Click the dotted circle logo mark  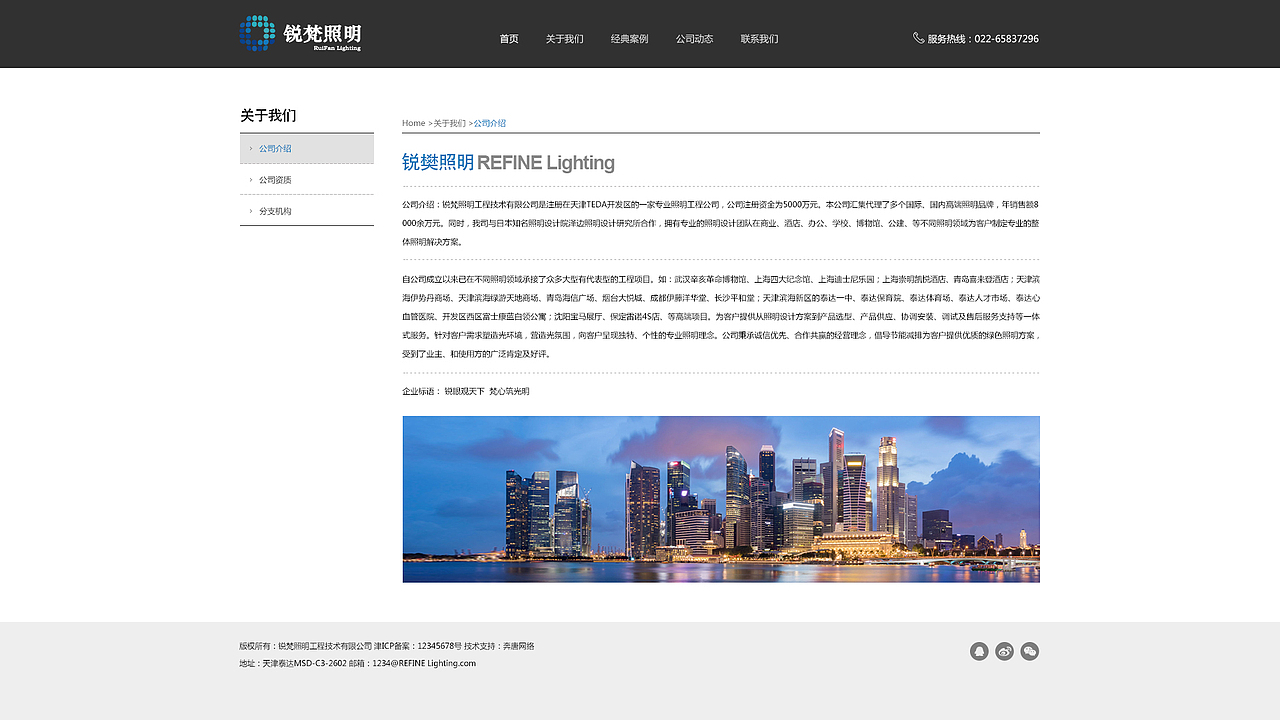pyautogui.click(x=255, y=32)
